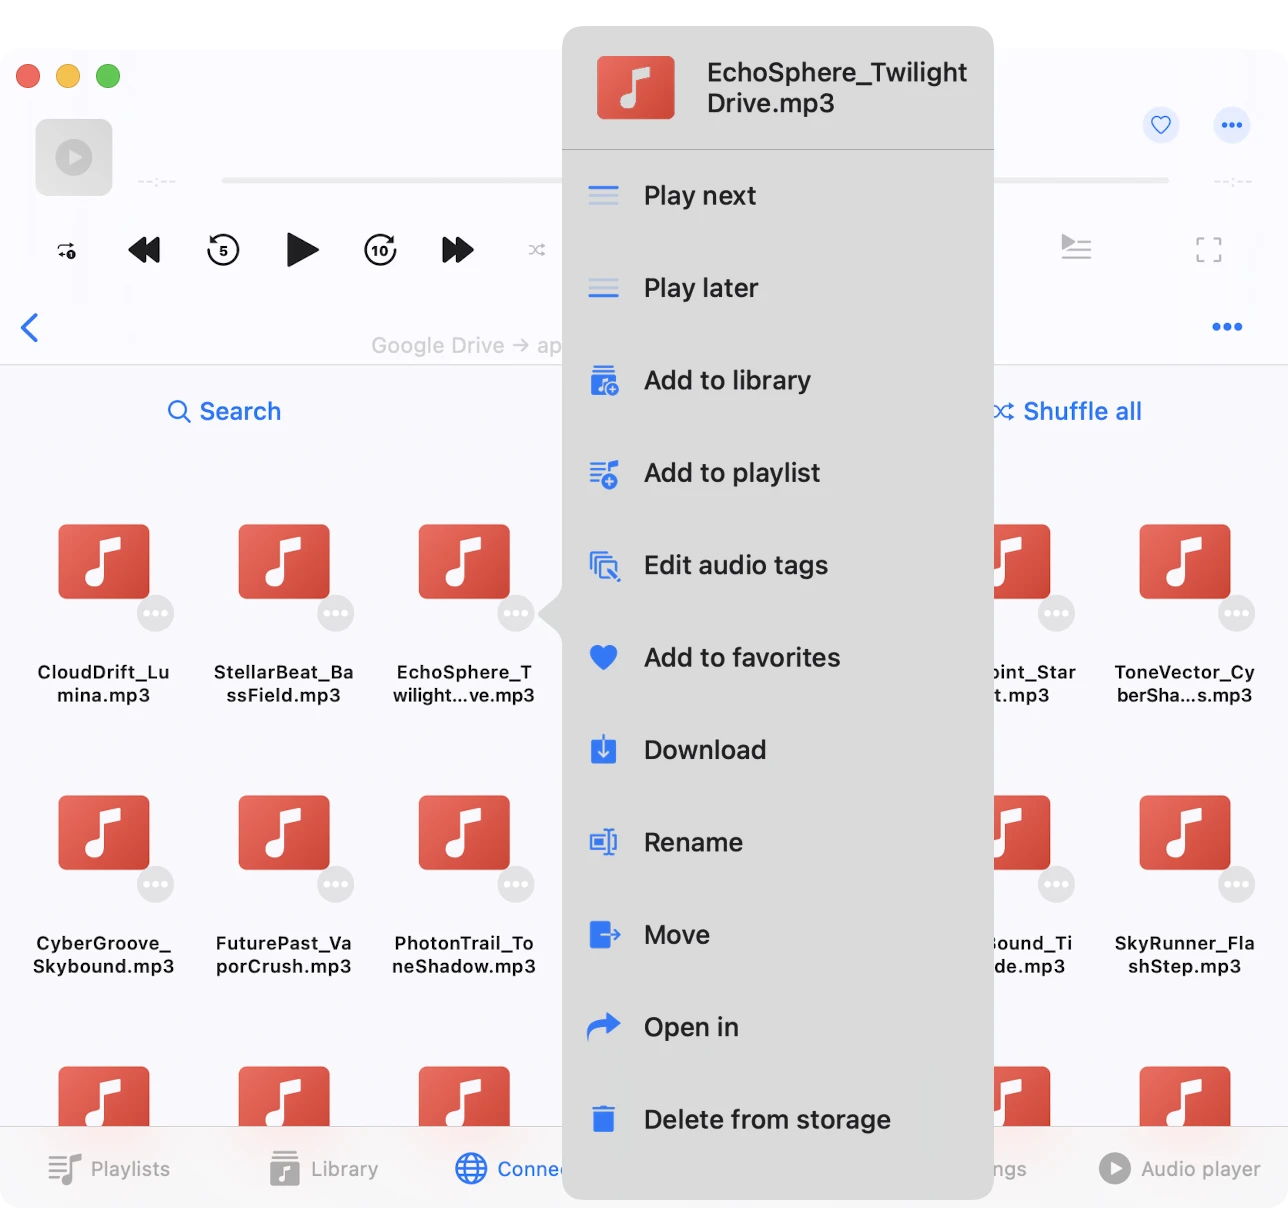Jump to previous track with rewind icon

click(x=145, y=250)
